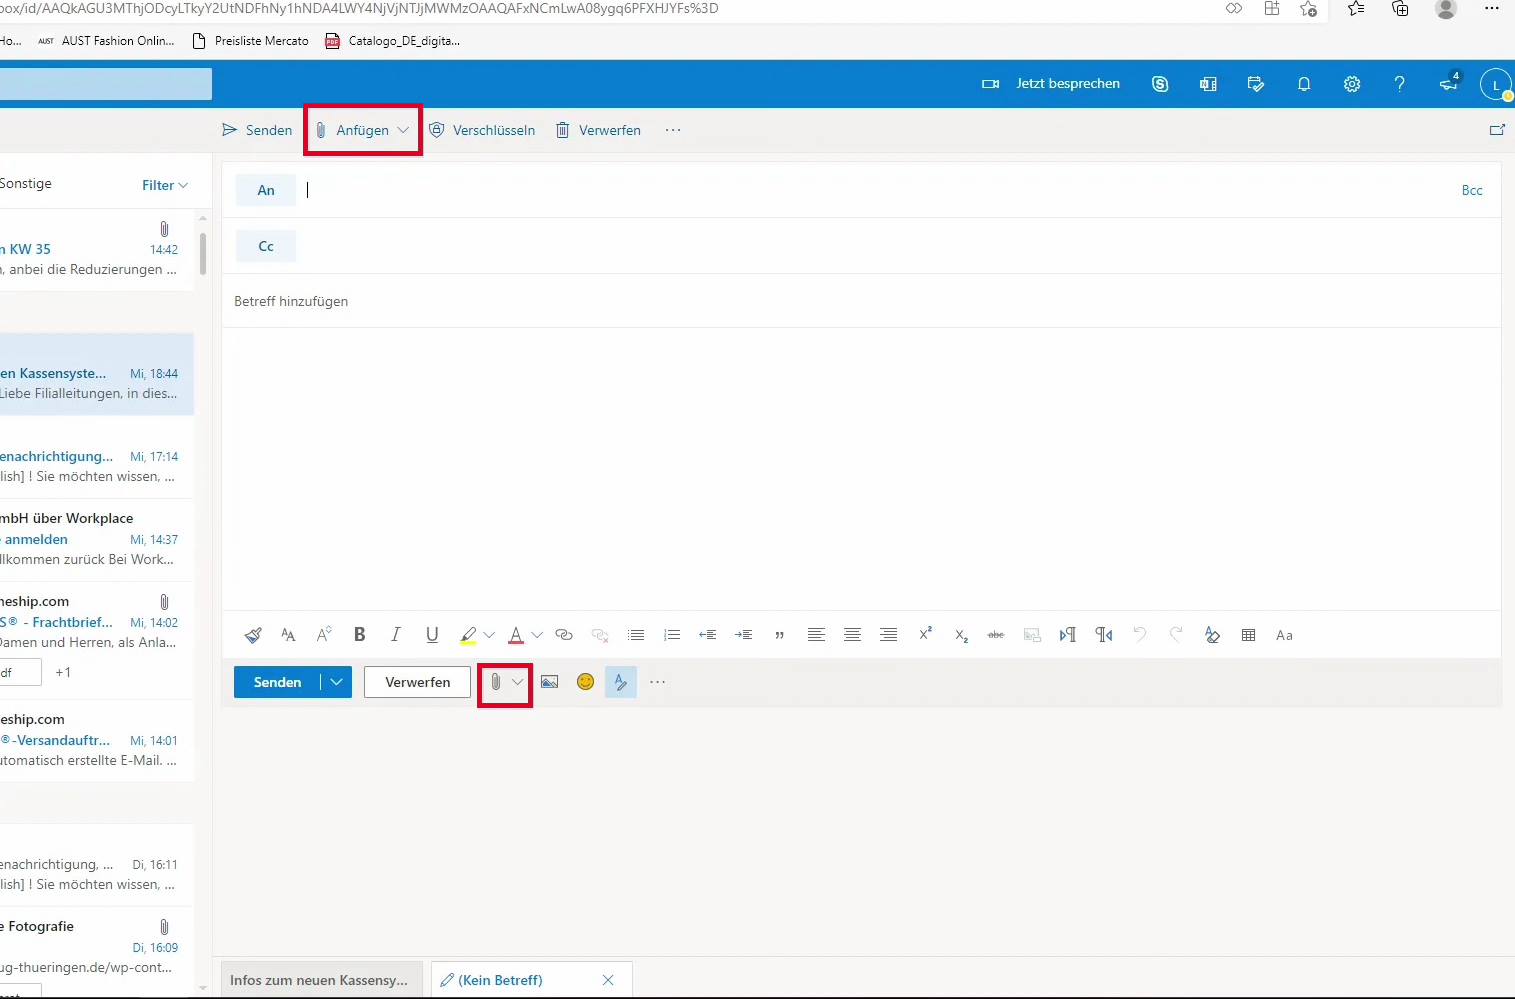The width and height of the screenshot is (1515, 999).
Task: Insert a hyperlink via the link icon
Action: pyautogui.click(x=564, y=635)
